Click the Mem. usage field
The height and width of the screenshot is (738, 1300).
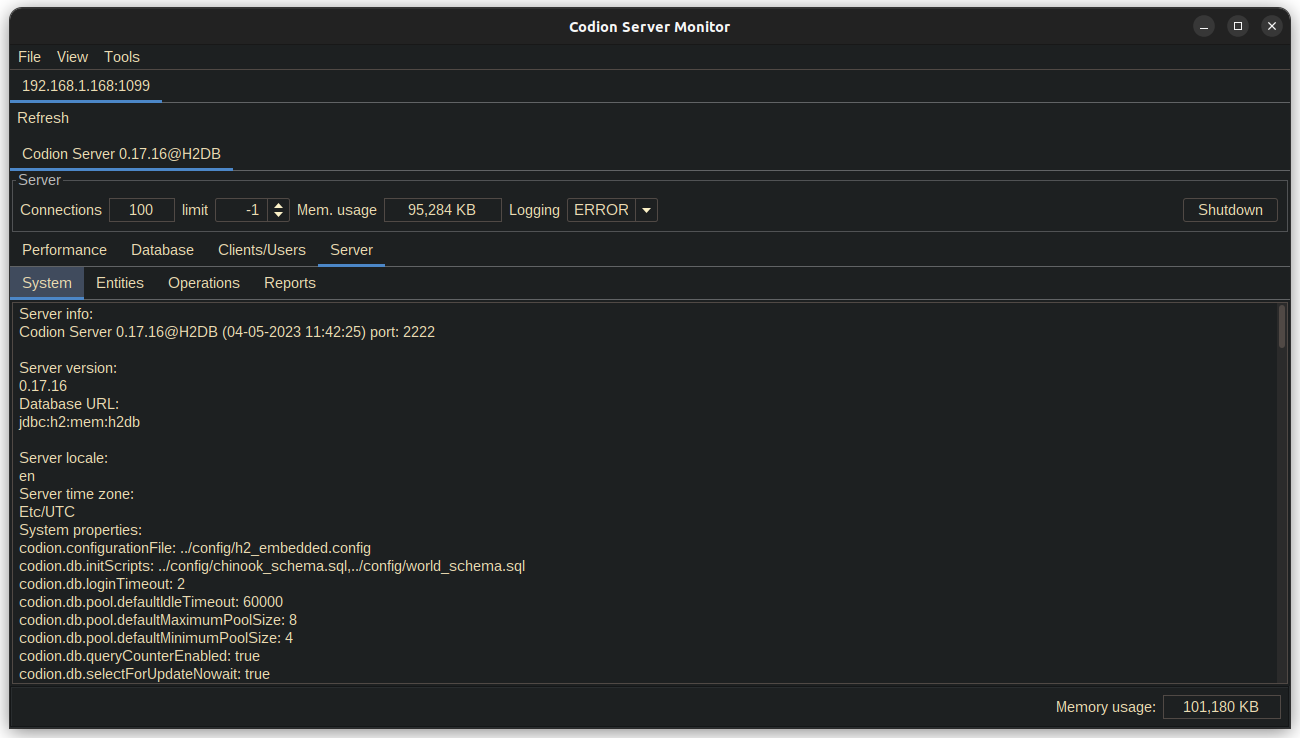442,210
